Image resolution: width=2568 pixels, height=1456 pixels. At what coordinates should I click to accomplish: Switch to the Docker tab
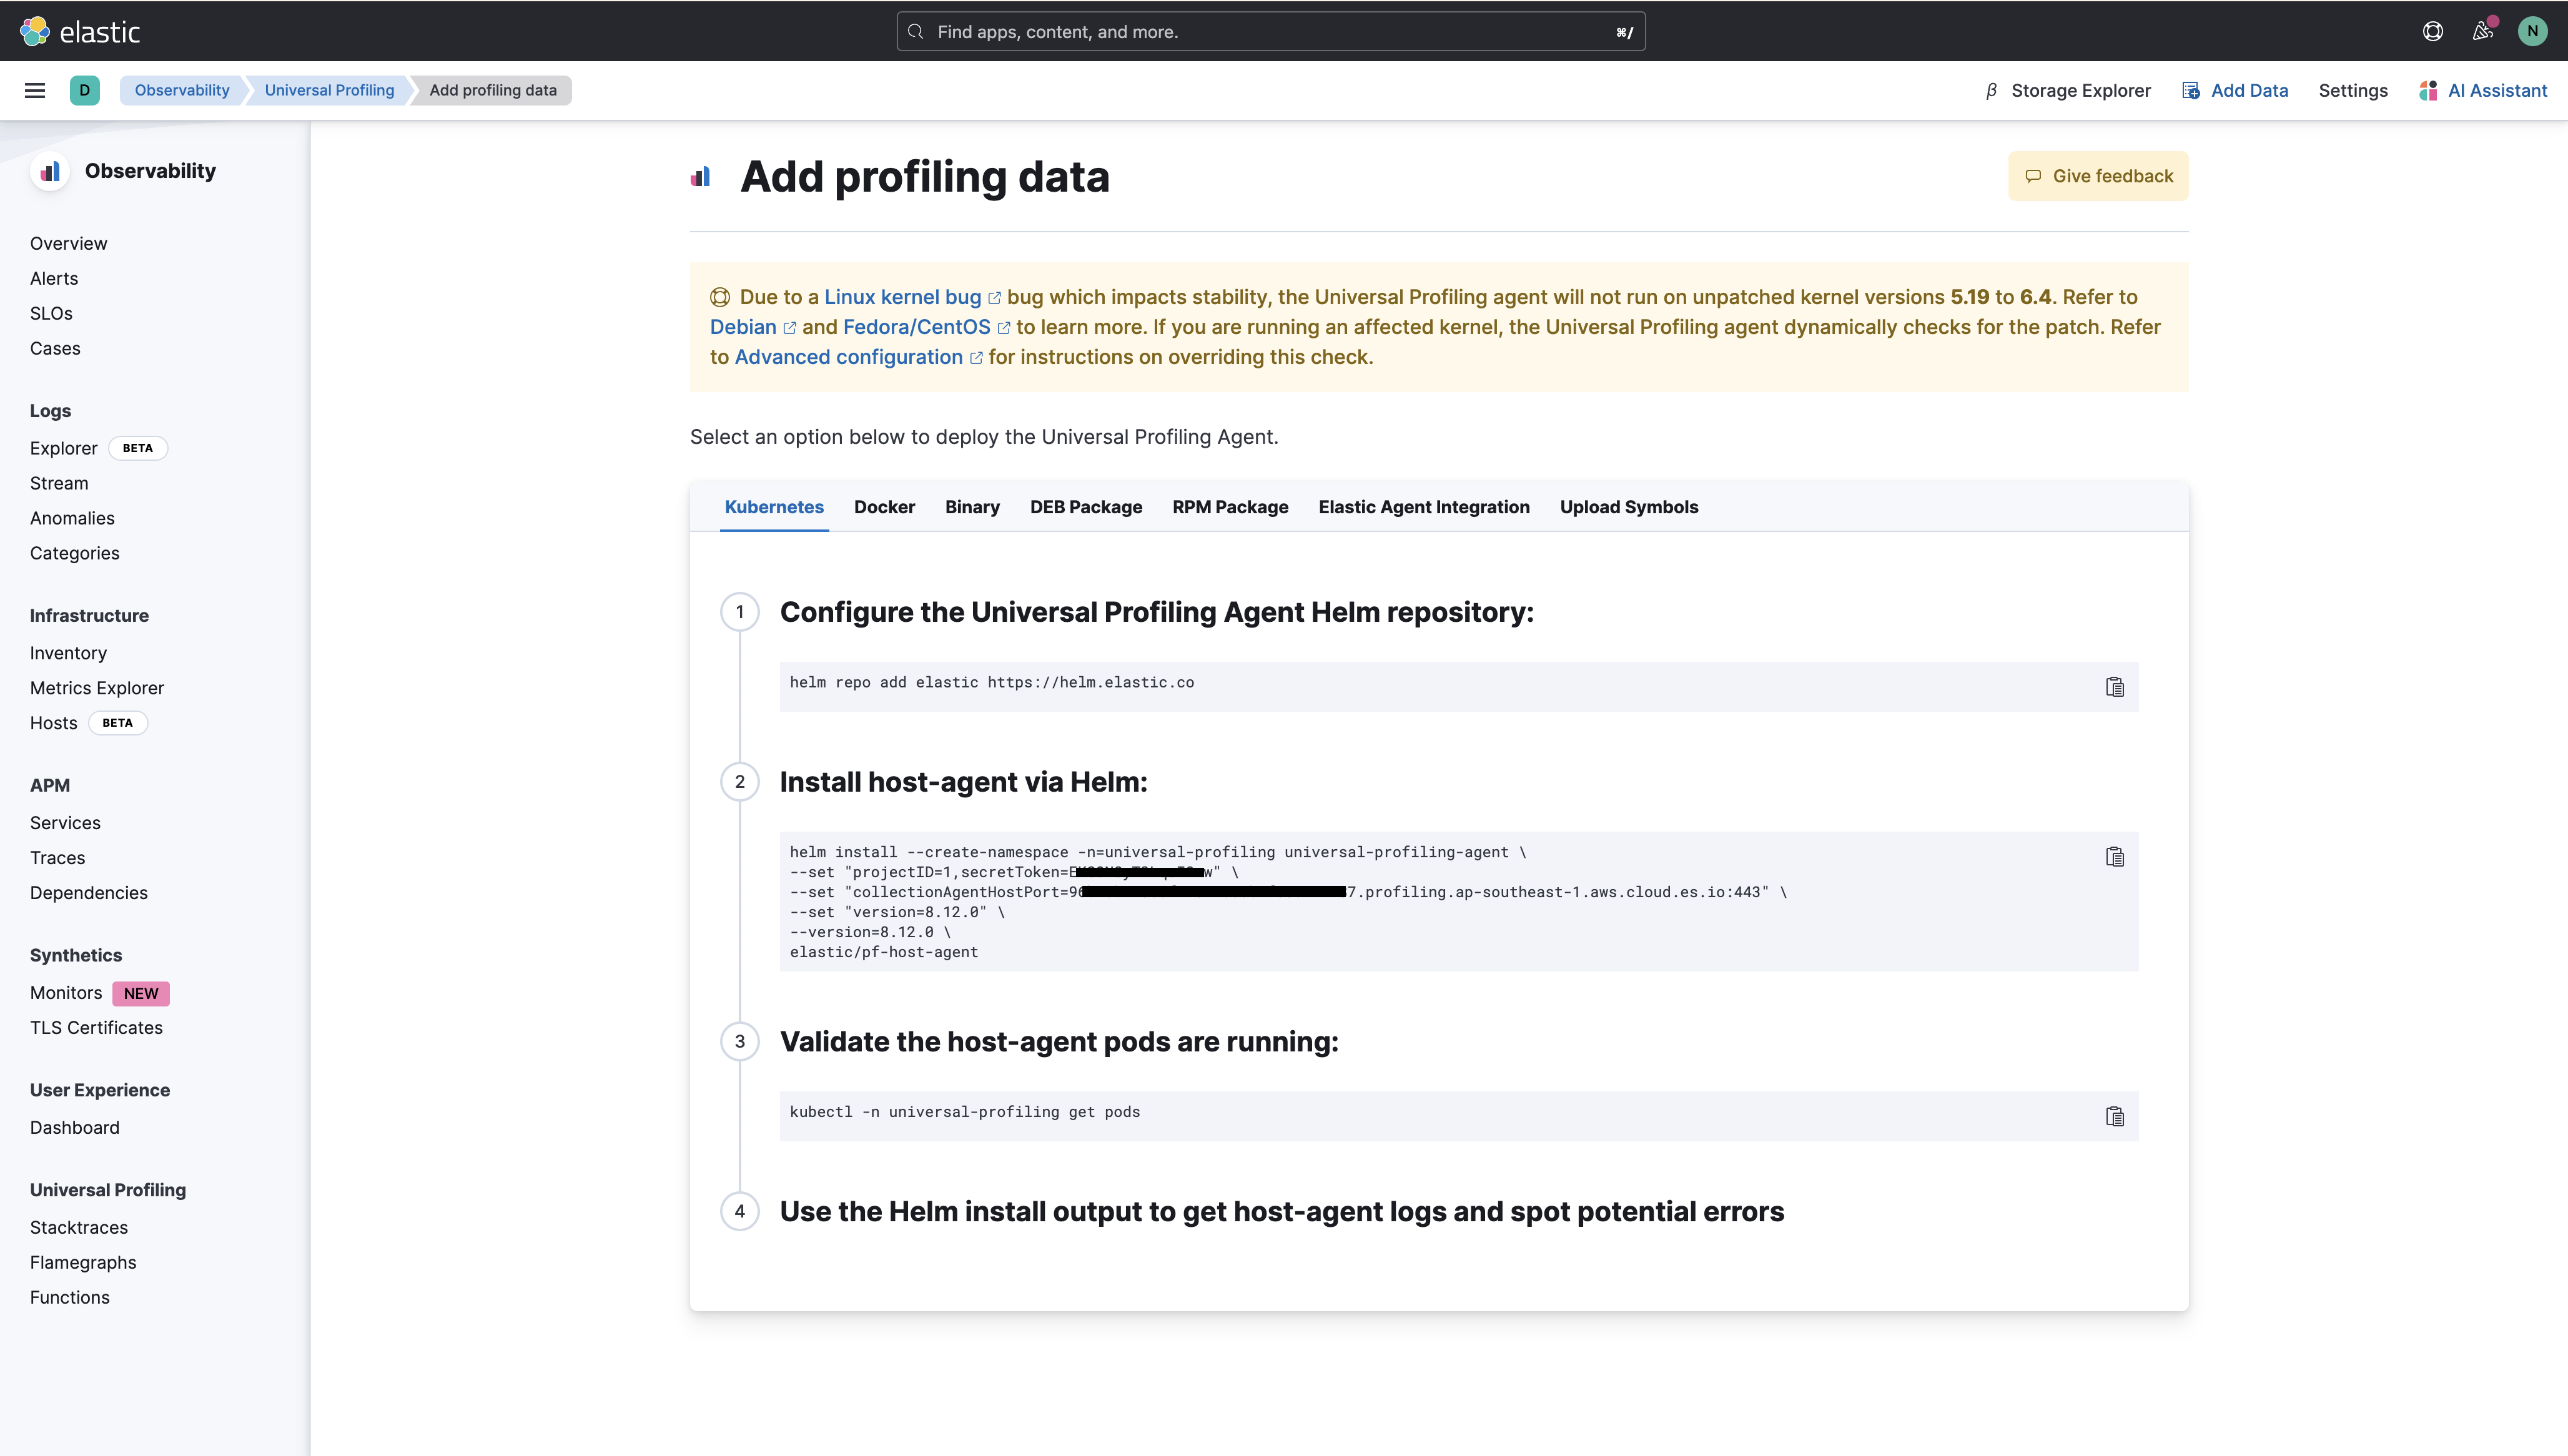tap(884, 507)
